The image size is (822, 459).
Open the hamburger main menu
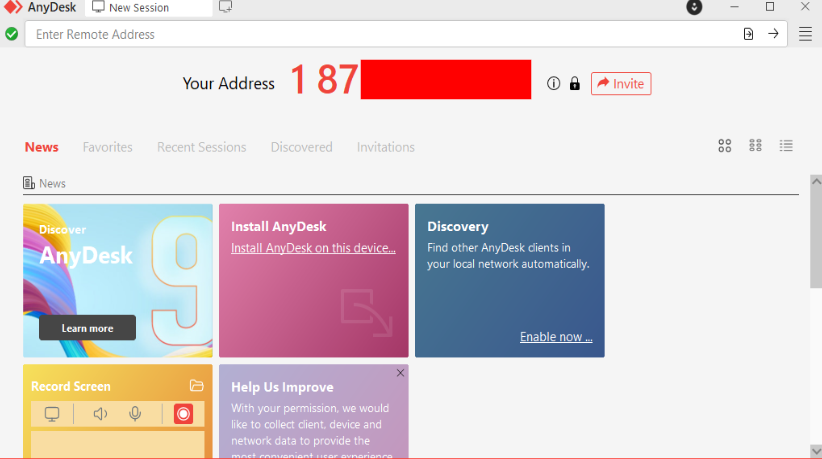coord(805,34)
